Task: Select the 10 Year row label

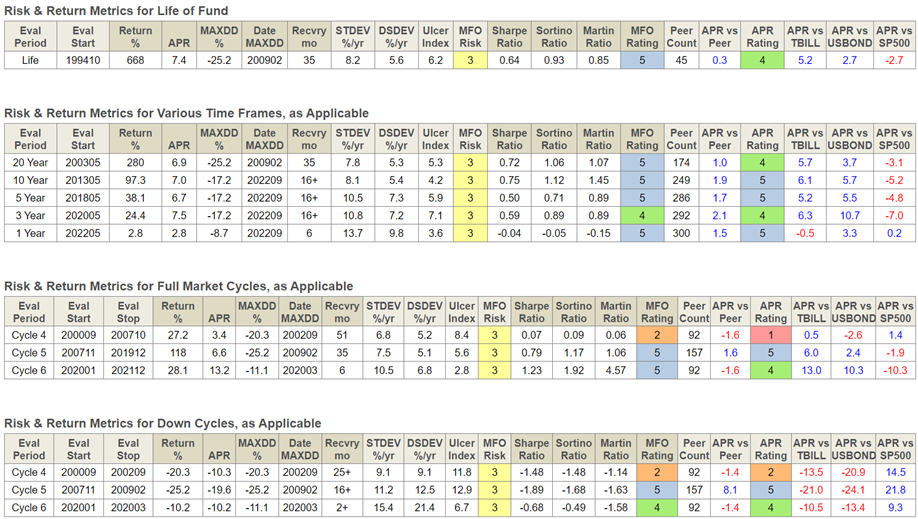Action: coord(31,180)
